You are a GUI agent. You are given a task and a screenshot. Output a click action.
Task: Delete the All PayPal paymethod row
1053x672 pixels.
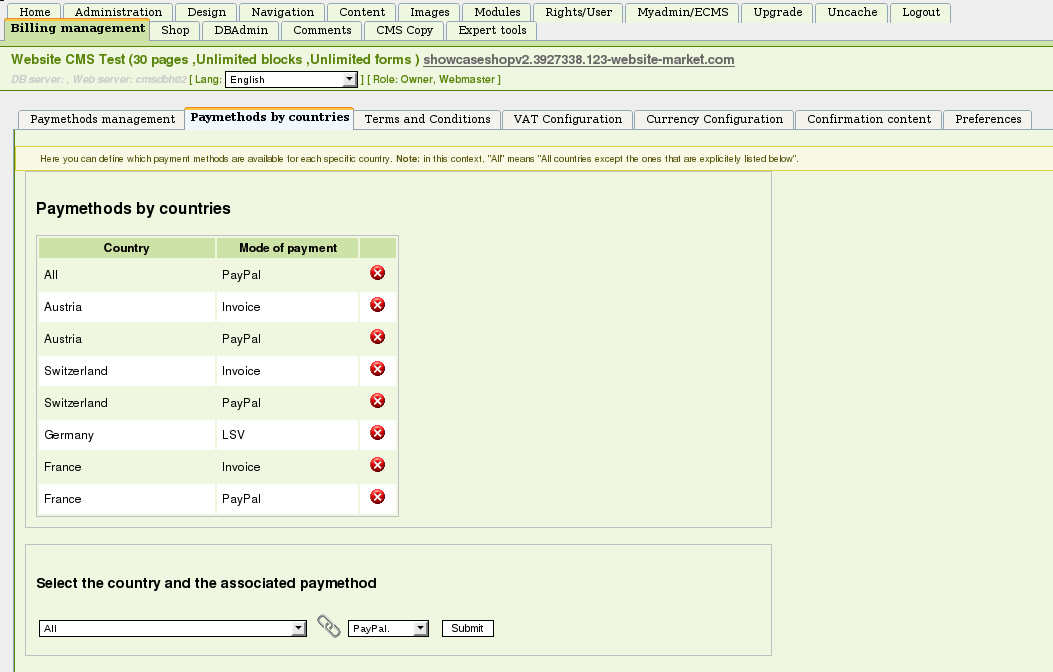(x=377, y=273)
